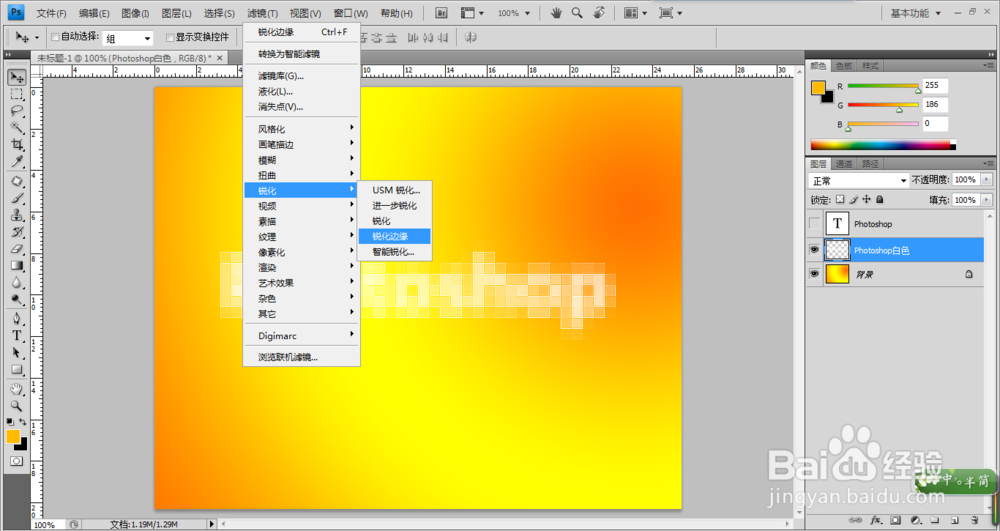Select the Zoom tool in the toolbox
Screen dimensions: 1000x531
[17, 405]
